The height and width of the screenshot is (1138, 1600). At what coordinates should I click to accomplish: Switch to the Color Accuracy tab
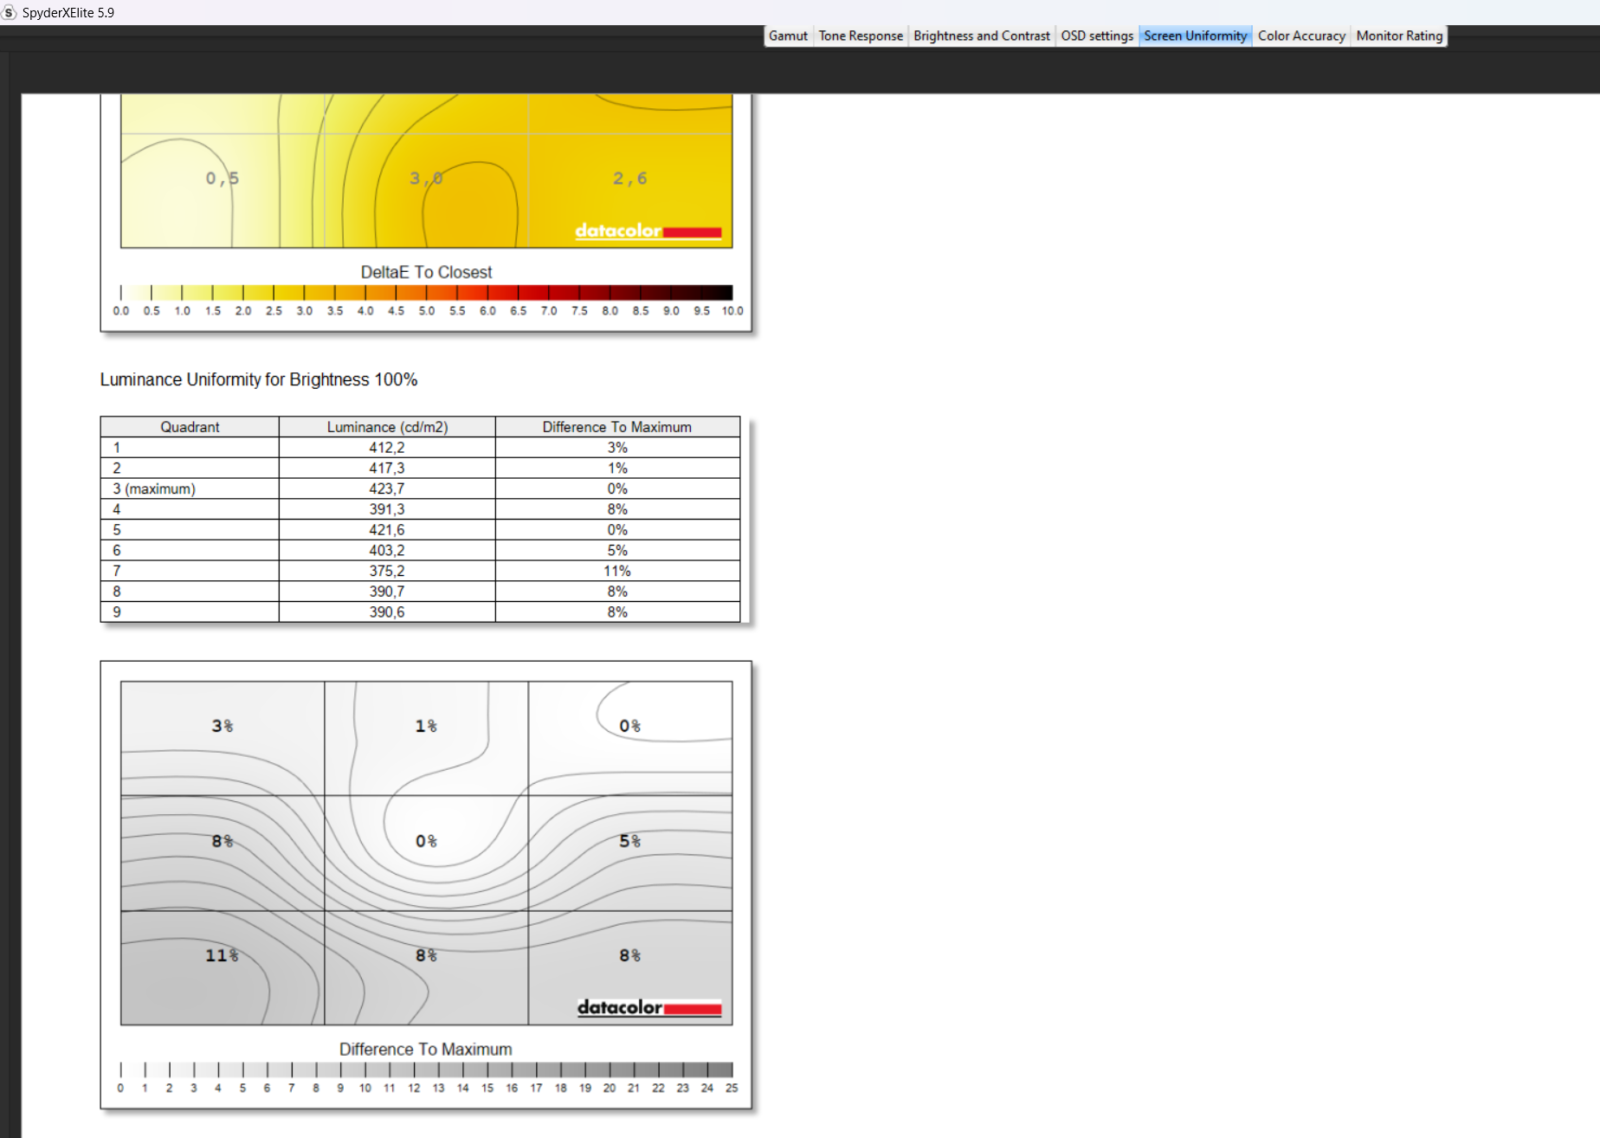pos(1301,36)
